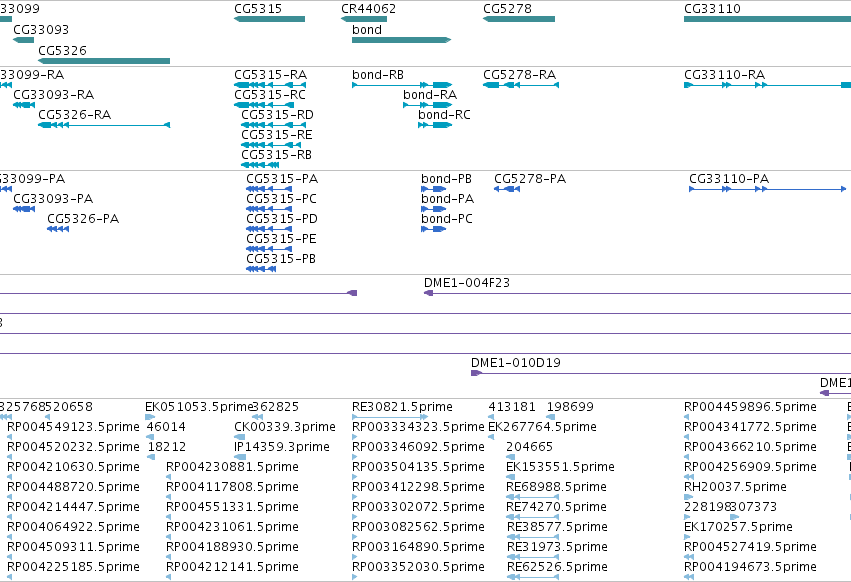Click the bond gene bar
Viewport: 851px width, 582px height.
402,40
